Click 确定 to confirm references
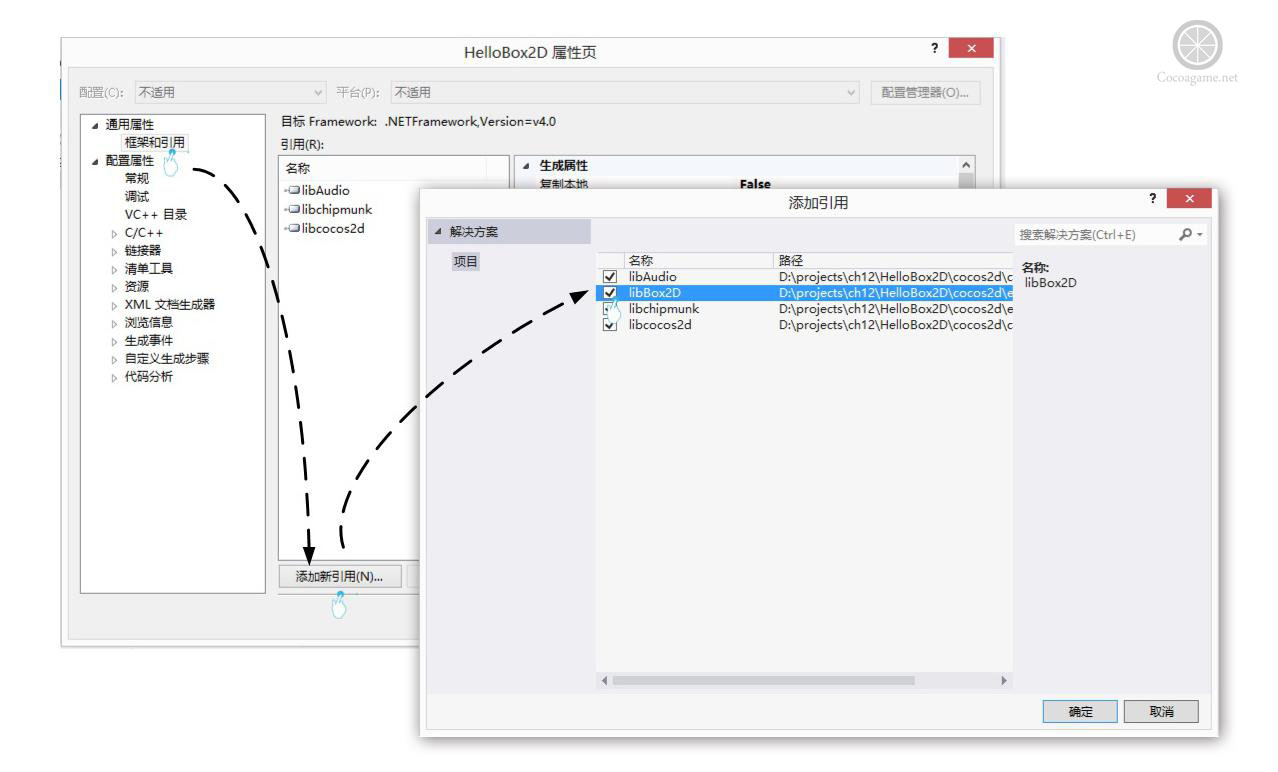The width and height of the screenshot is (1278, 772). tap(1078, 714)
